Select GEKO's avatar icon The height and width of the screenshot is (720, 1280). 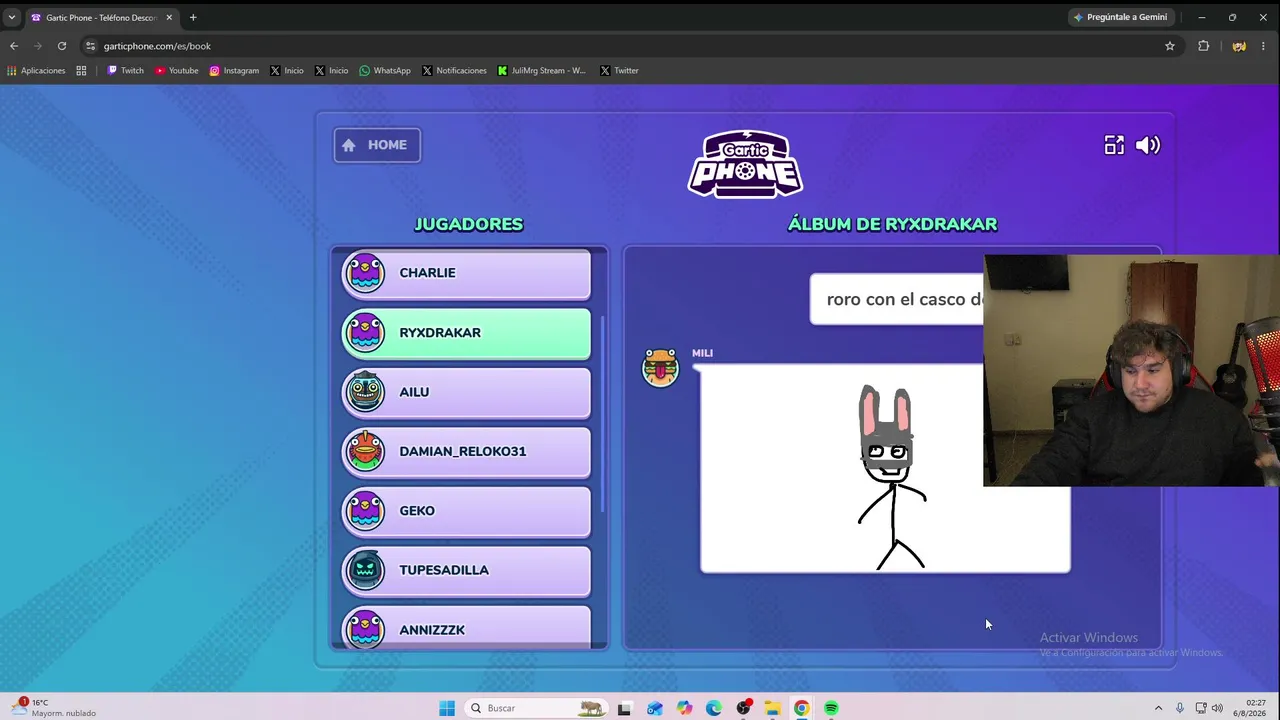(x=365, y=511)
